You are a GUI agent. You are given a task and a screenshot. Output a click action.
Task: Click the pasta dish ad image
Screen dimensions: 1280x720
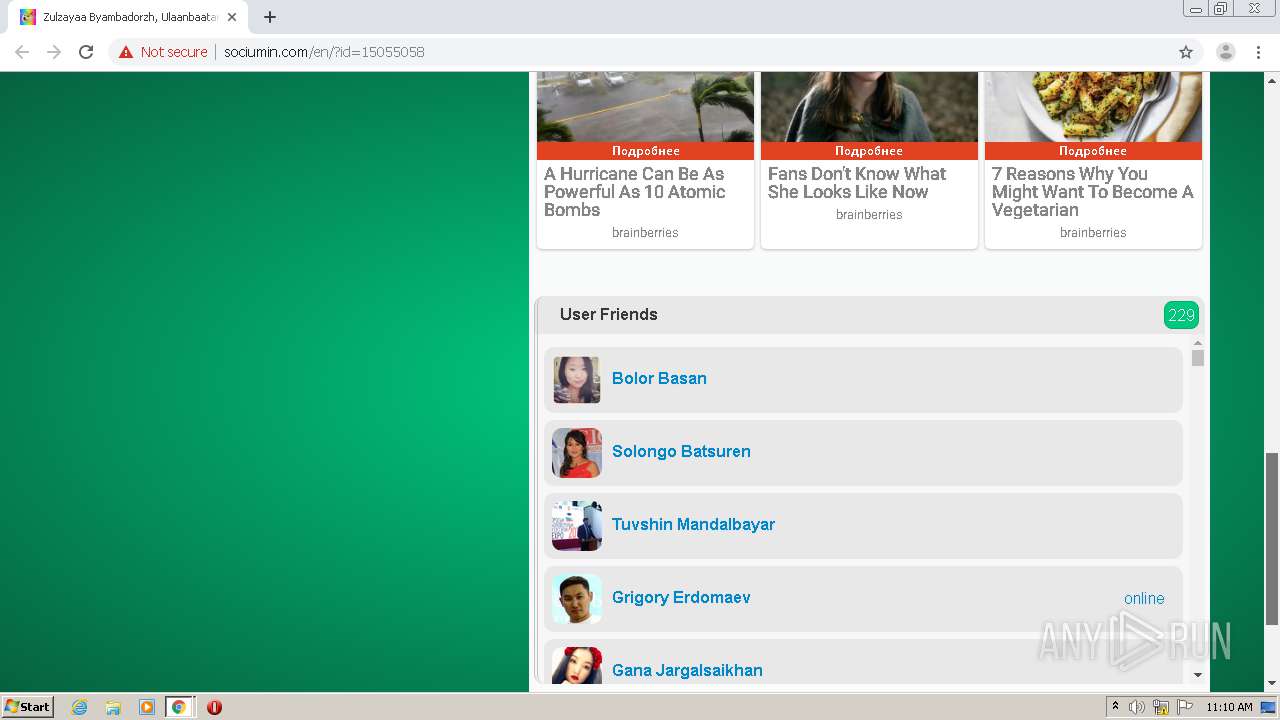click(x=1093, y=107)
